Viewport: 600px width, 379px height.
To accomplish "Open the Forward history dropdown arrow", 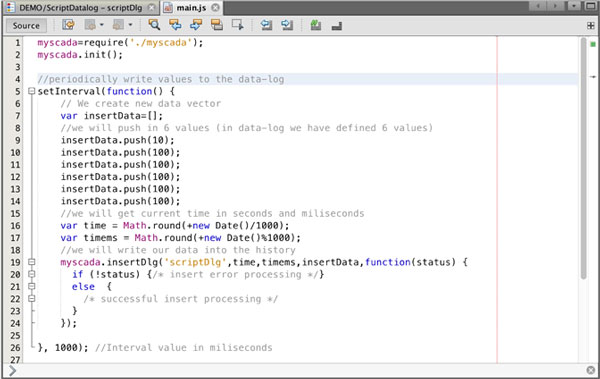I will 130,25.
